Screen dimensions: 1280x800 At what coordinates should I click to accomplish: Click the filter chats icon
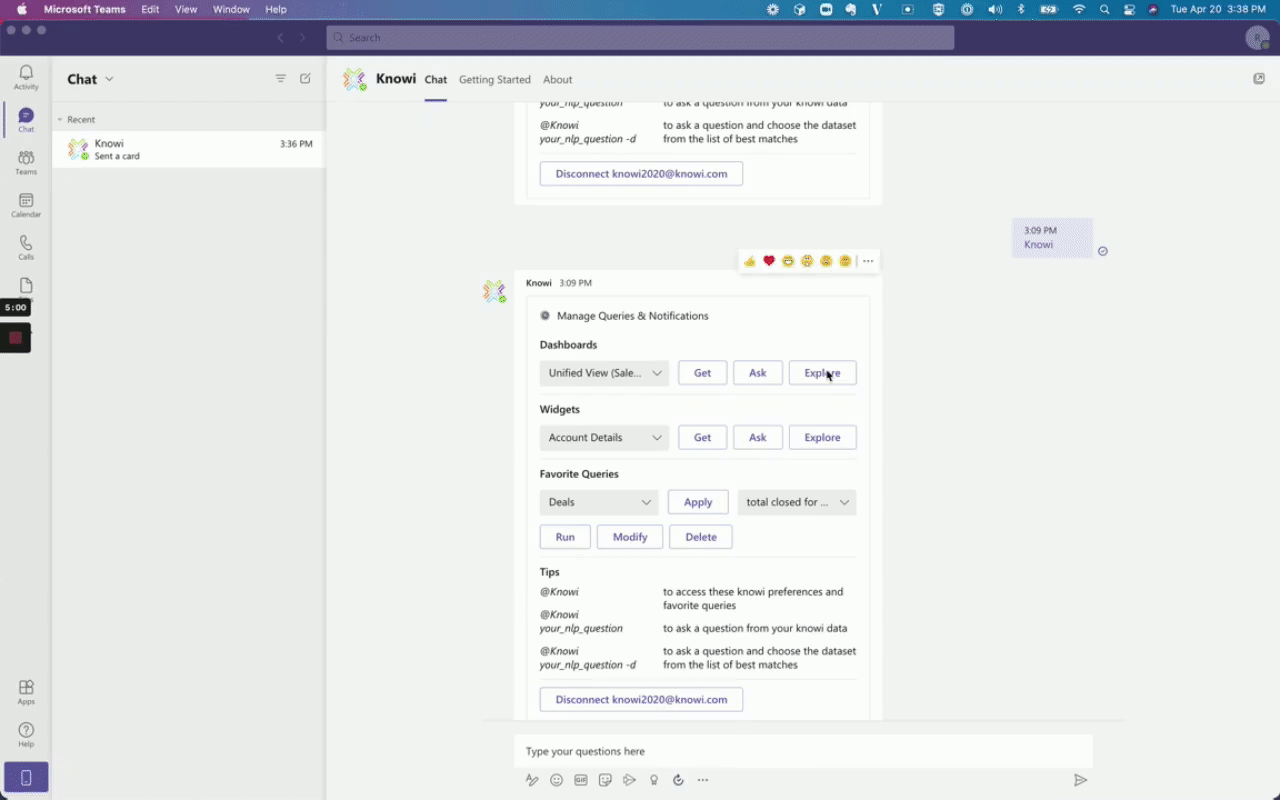[281, 79]
